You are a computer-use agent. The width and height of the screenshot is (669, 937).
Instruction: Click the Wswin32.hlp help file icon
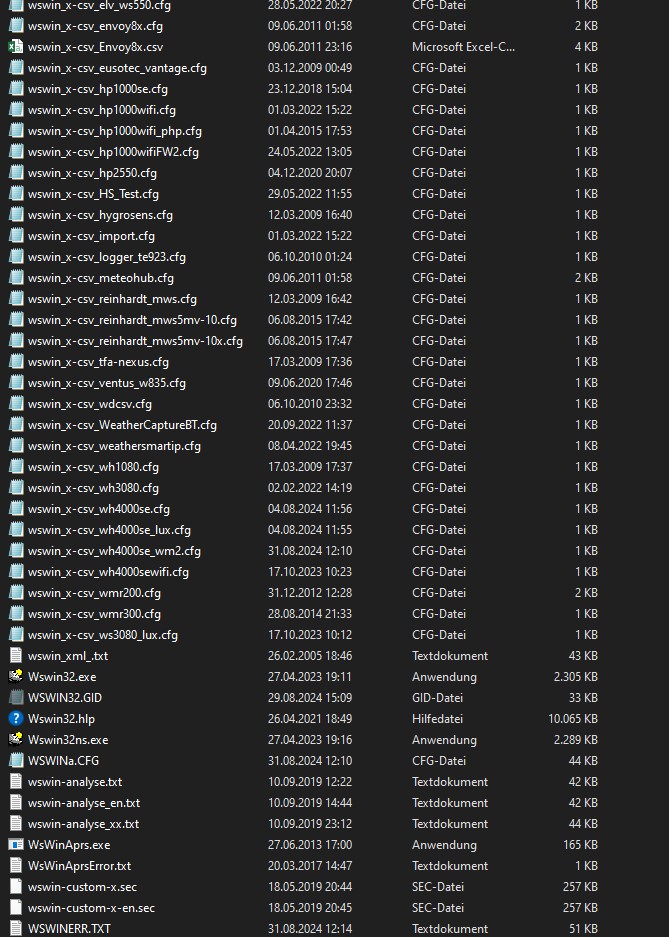[16, 719]
